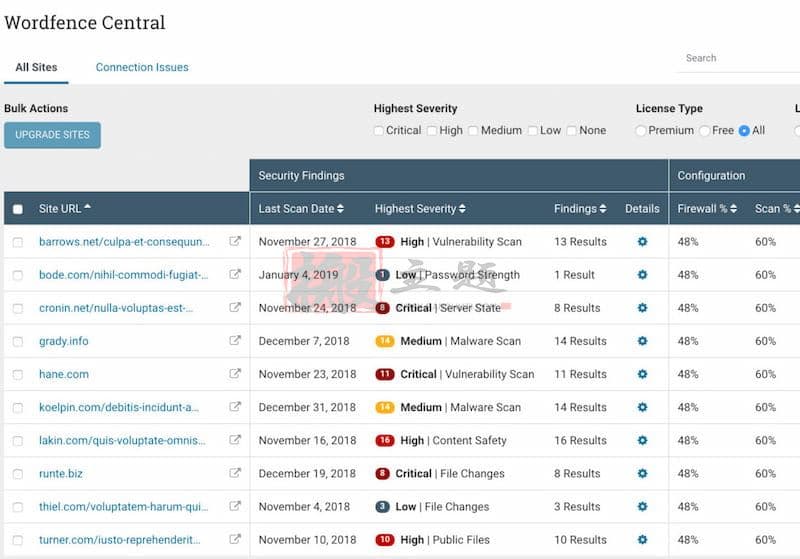Check the High severity filter
Viewport: 800px width, 559px height.
pyautogui.click(x=432, y=131)
